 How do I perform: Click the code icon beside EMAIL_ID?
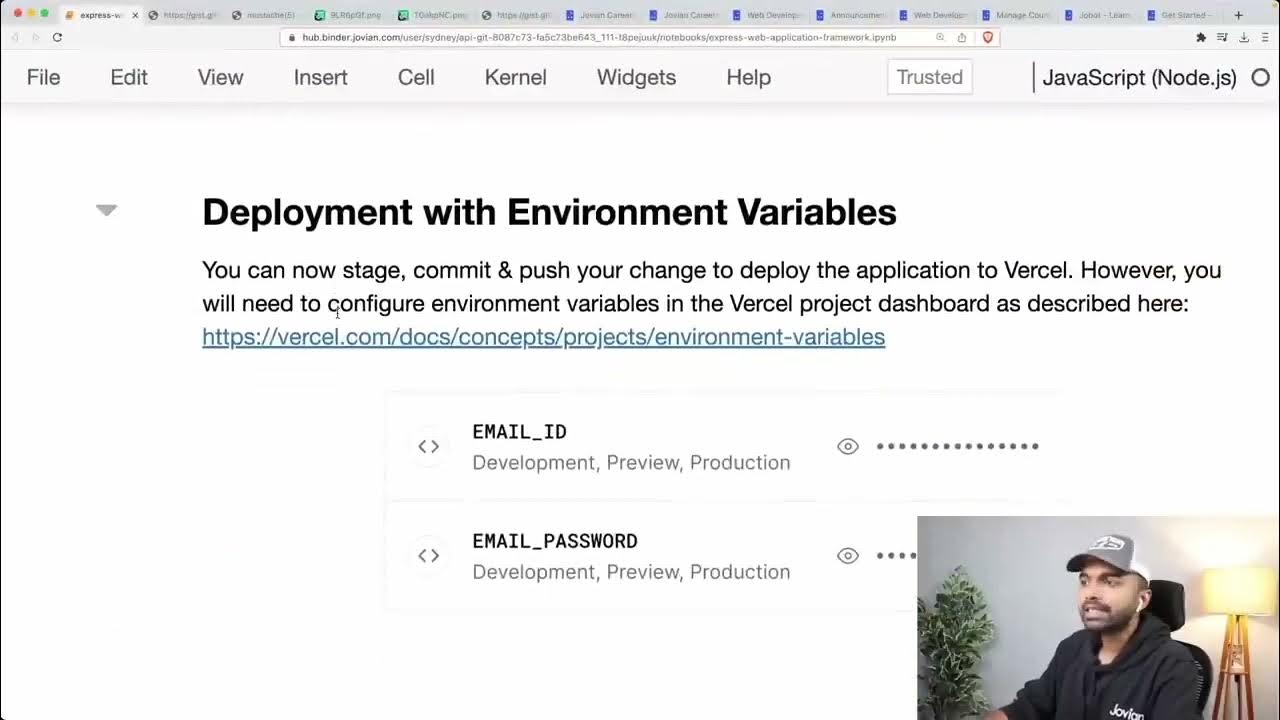click(x=429, y=447)
